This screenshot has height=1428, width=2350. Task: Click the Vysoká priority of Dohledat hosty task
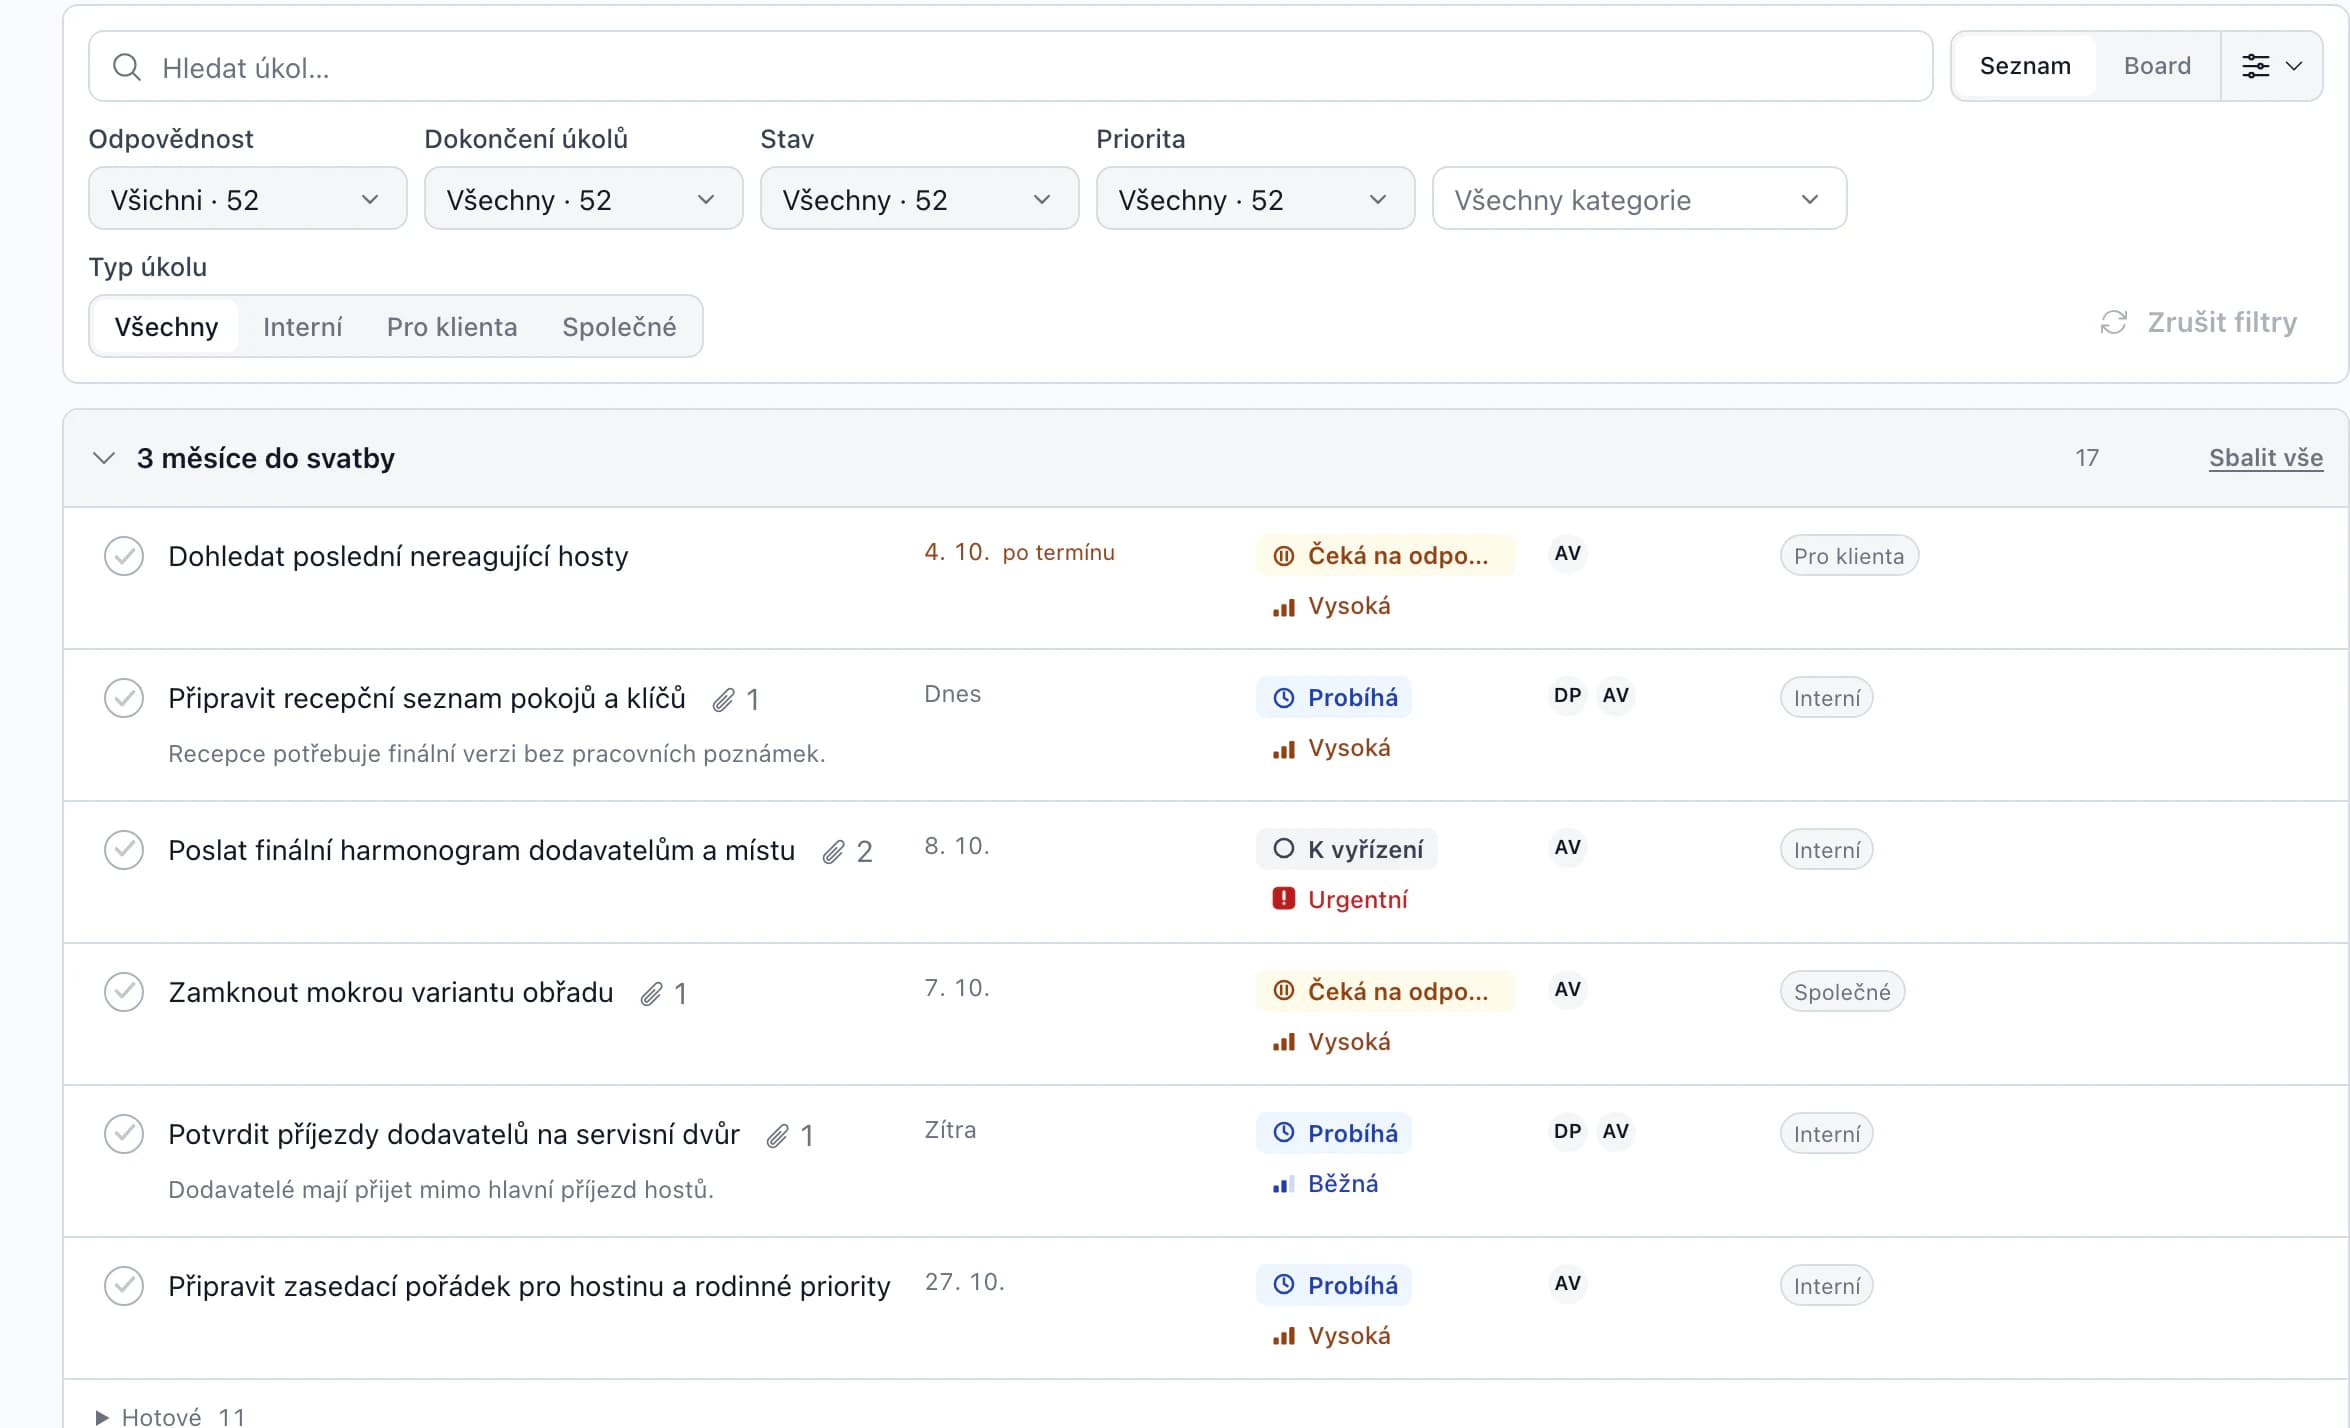click(x=1332, y=606)
